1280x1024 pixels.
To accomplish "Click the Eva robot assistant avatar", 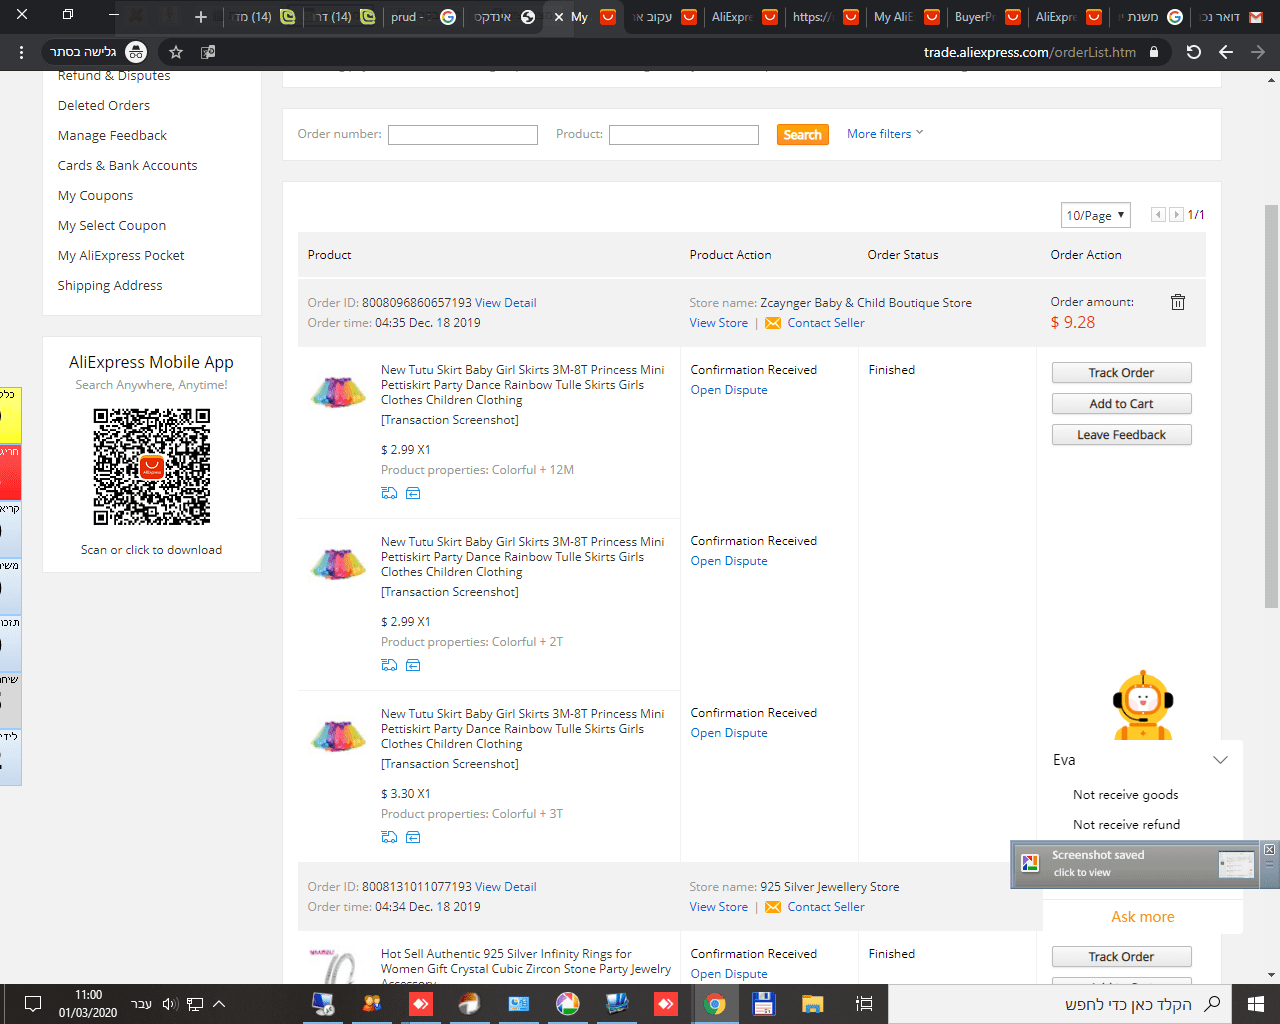I will click(x=1142, y=706).
